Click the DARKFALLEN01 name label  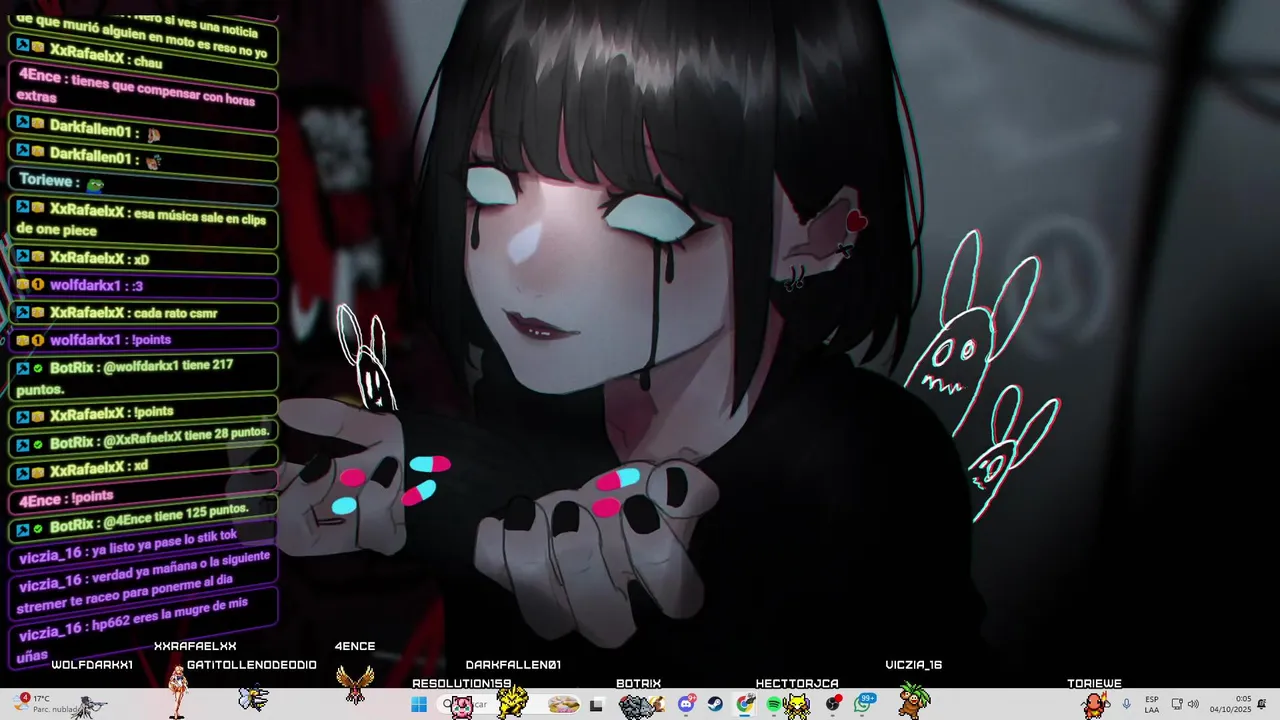pos(513,665)
